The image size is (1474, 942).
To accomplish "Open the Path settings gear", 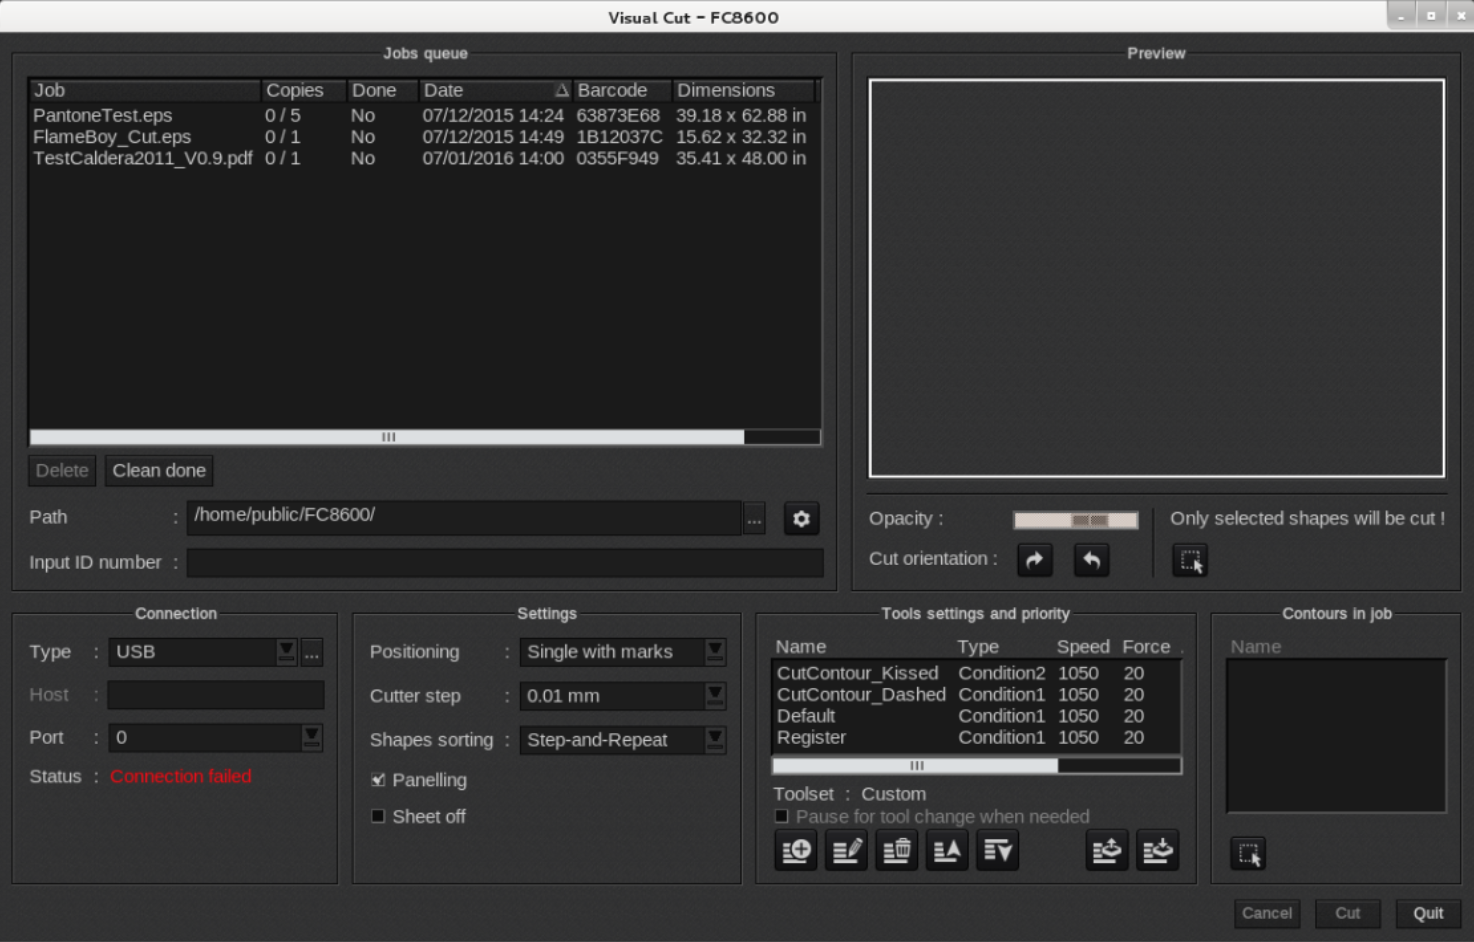I will tap(800, 519).
